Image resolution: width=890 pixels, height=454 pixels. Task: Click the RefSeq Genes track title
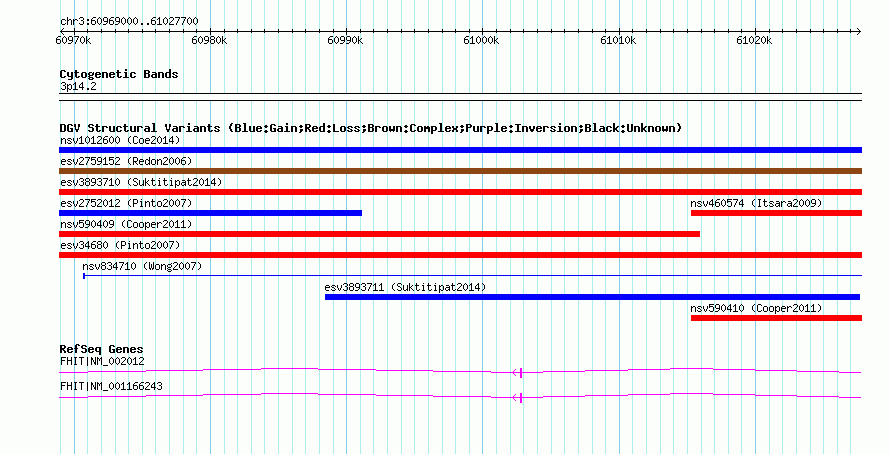click(101, 350)
